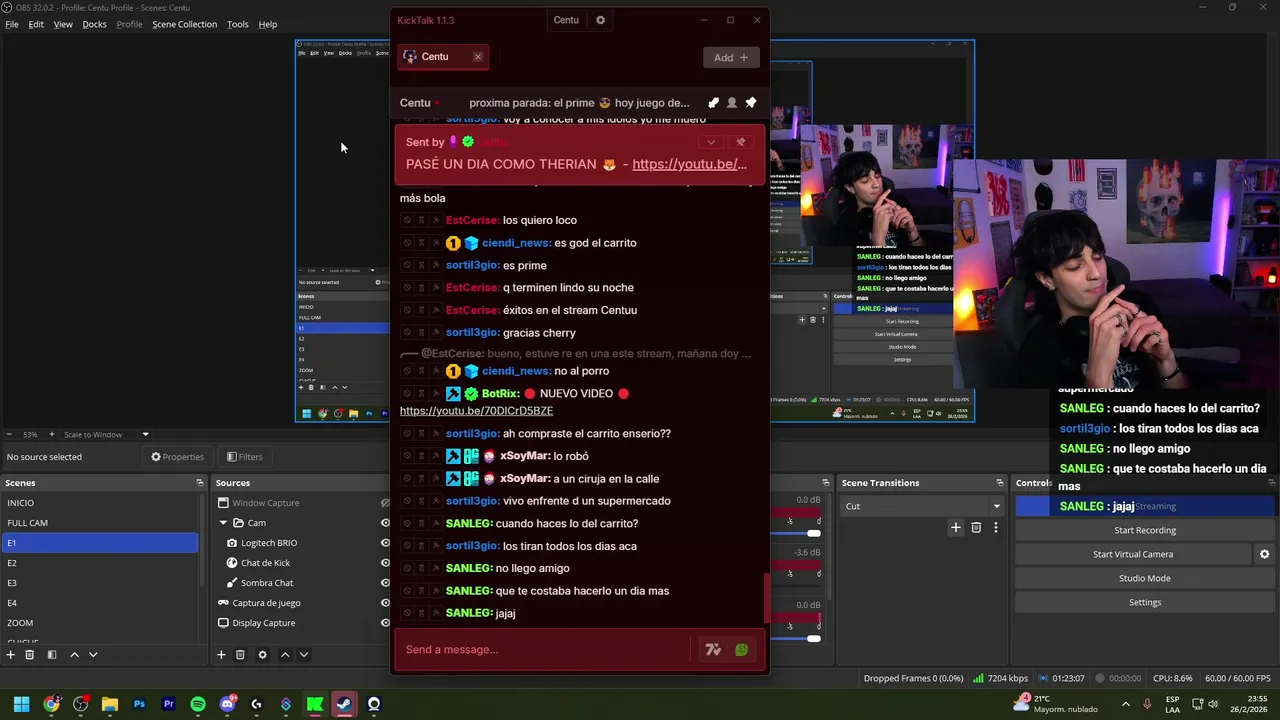Hide the pinned message using unpin icon

pyautogui.click(x=741, y=142)
